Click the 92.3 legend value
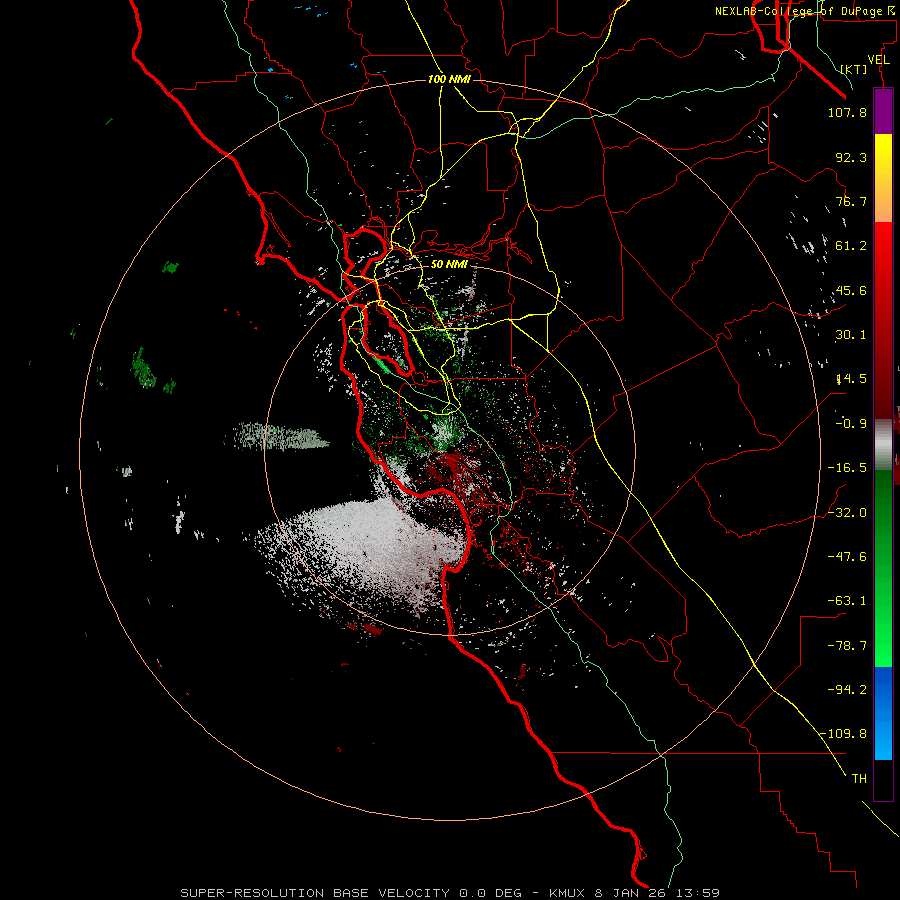 click(851, 157)
